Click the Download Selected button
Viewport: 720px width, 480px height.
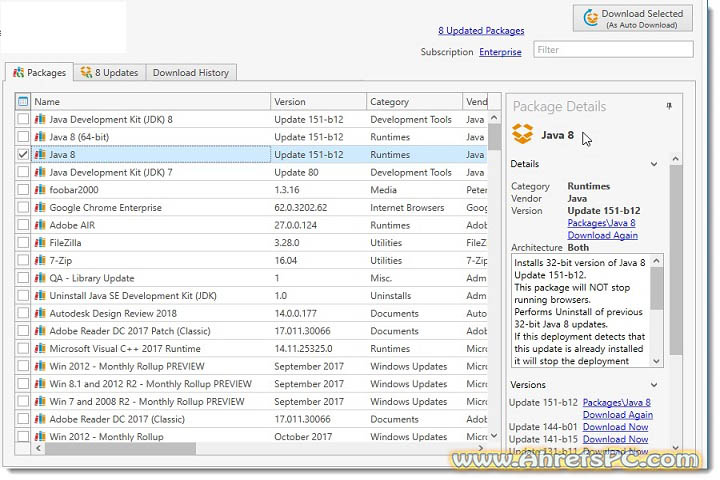coord(633,18)
